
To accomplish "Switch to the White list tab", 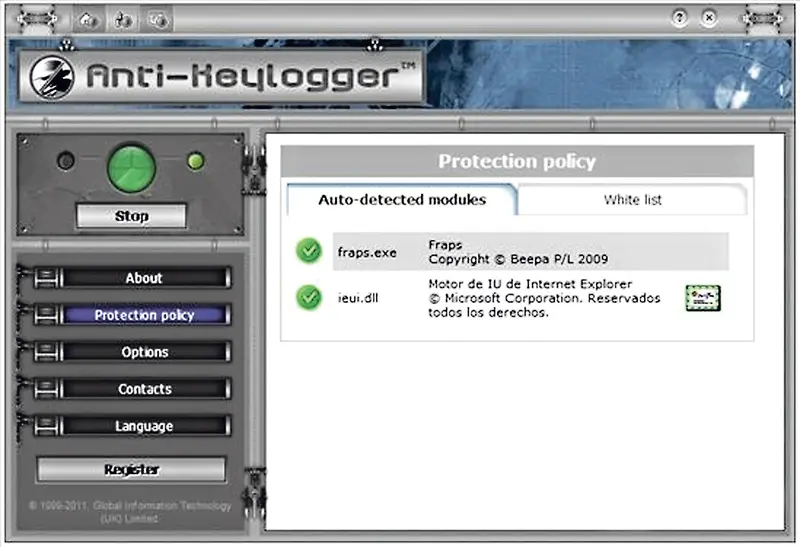I will [633, 200].
